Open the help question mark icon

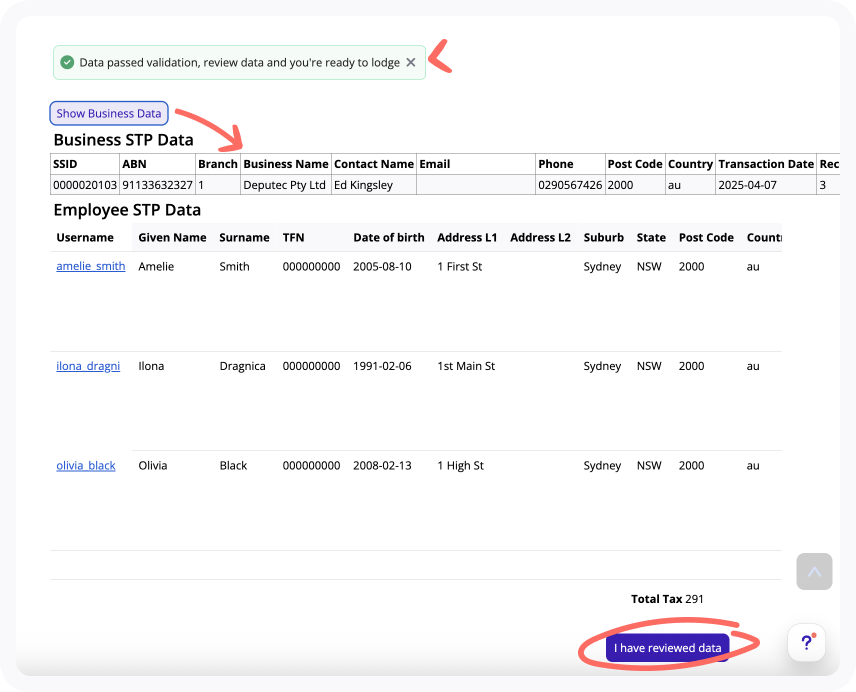tap(806, 642)
